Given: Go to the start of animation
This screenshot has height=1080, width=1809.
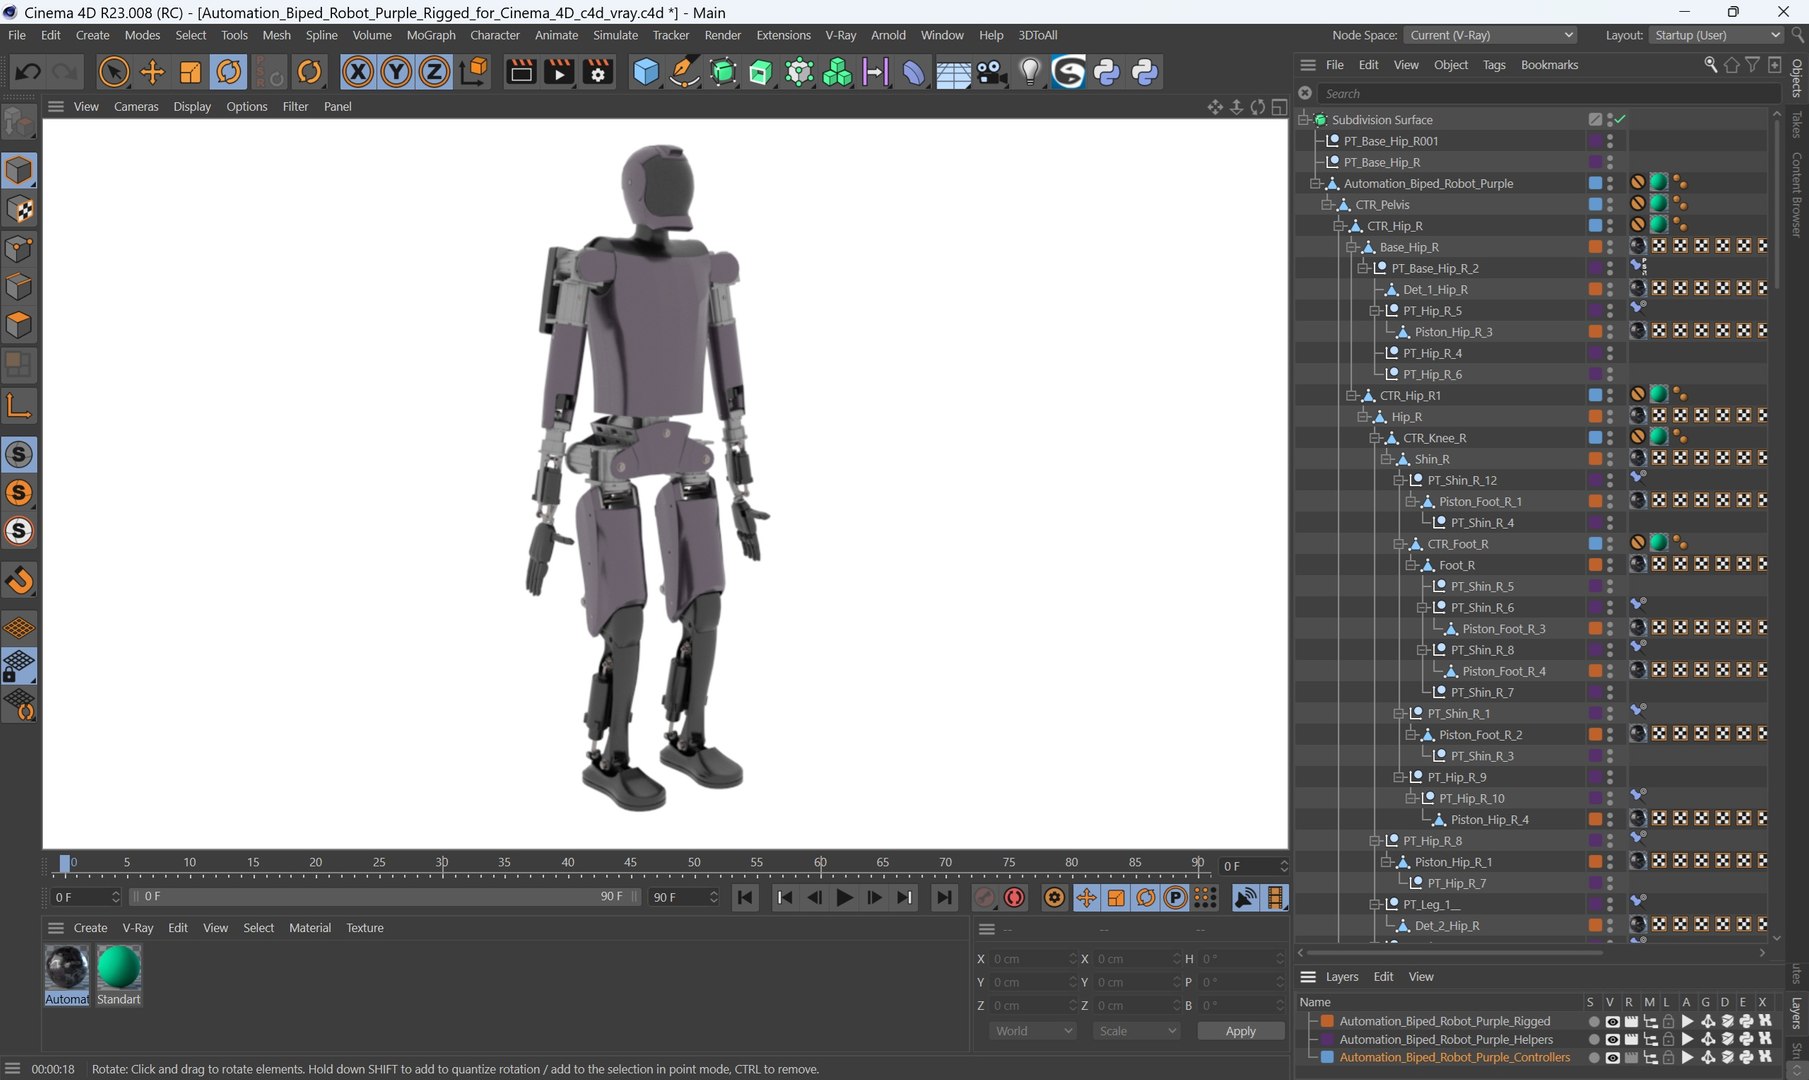Looking at the screenshot, I should [745, 898].
